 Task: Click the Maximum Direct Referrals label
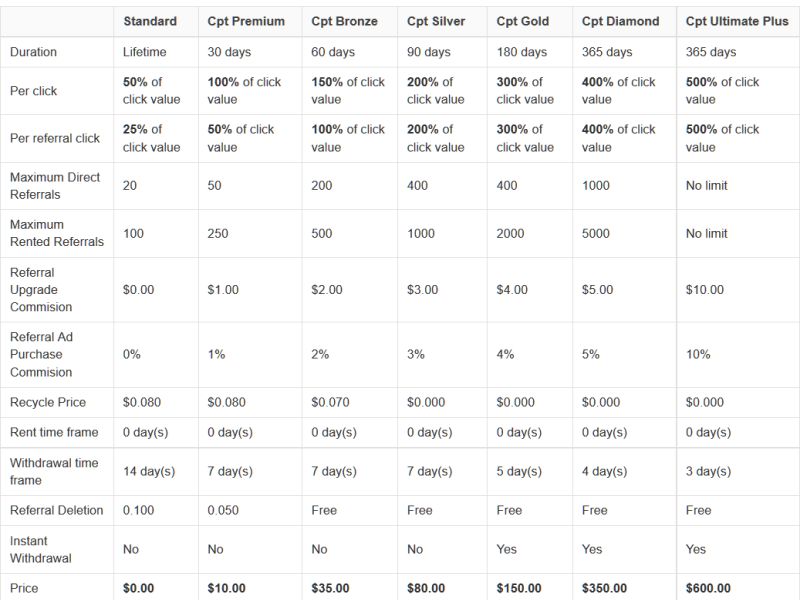click(x=55, y=186)
